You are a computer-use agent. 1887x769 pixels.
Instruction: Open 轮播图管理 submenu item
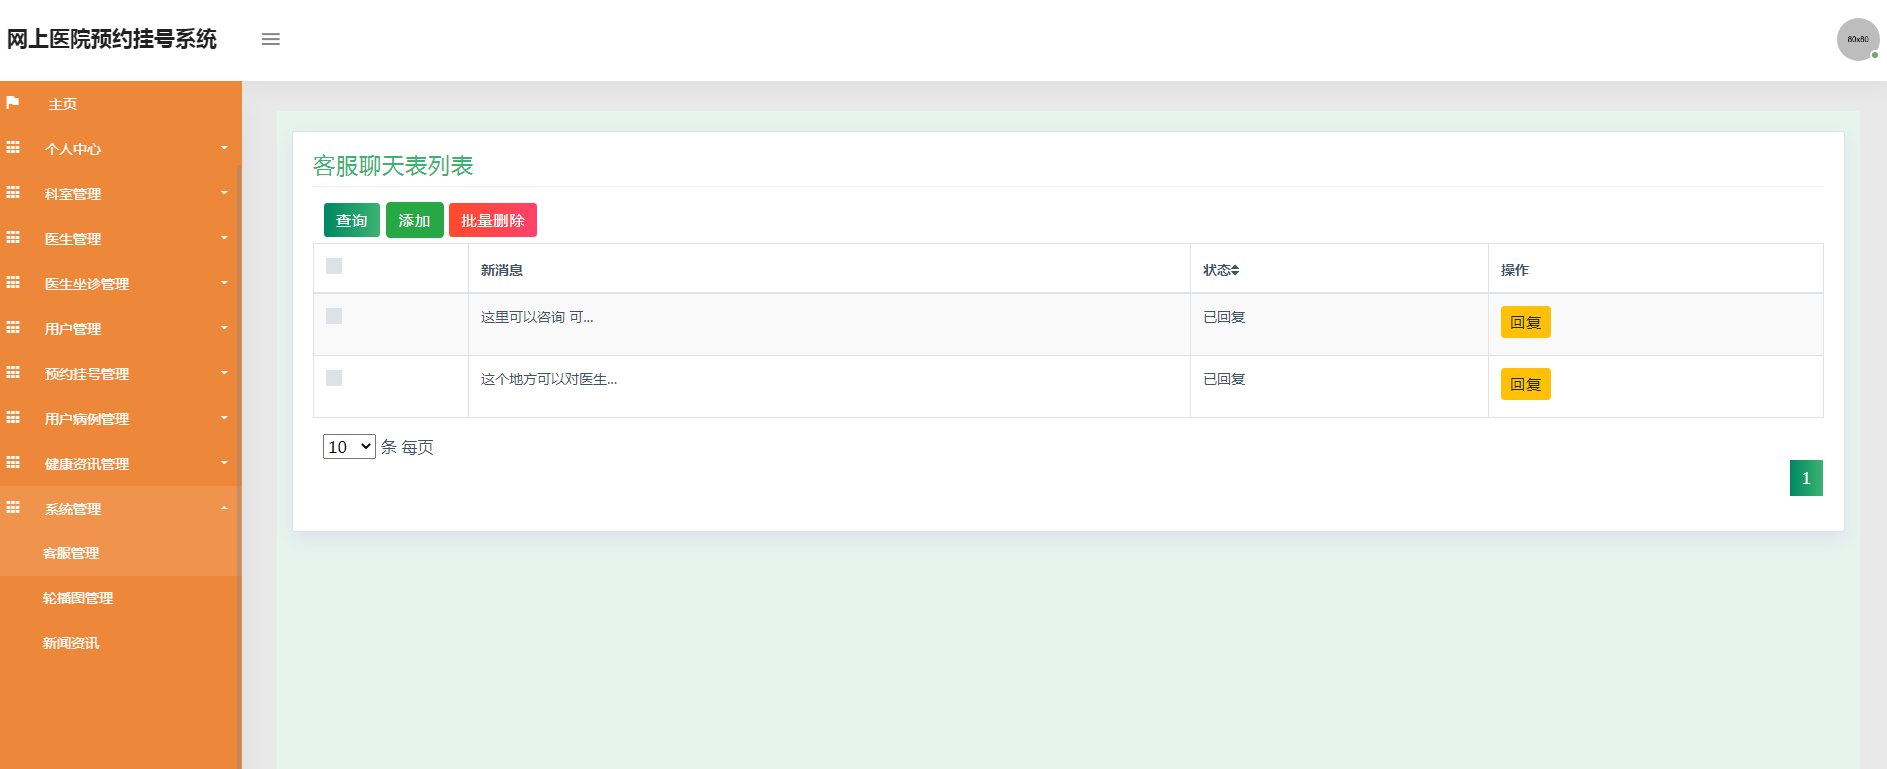(x=78, y=598)
